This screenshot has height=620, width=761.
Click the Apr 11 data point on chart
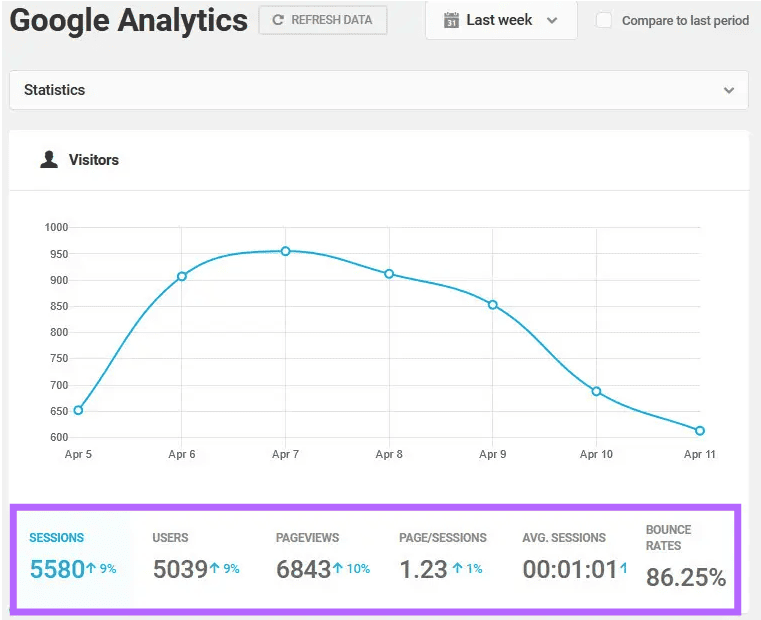[x=699, y=431]
